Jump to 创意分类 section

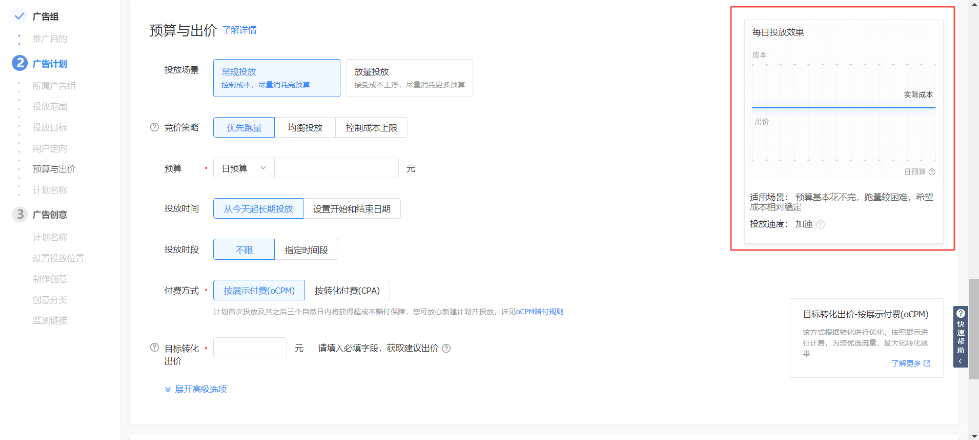[50, 300]
